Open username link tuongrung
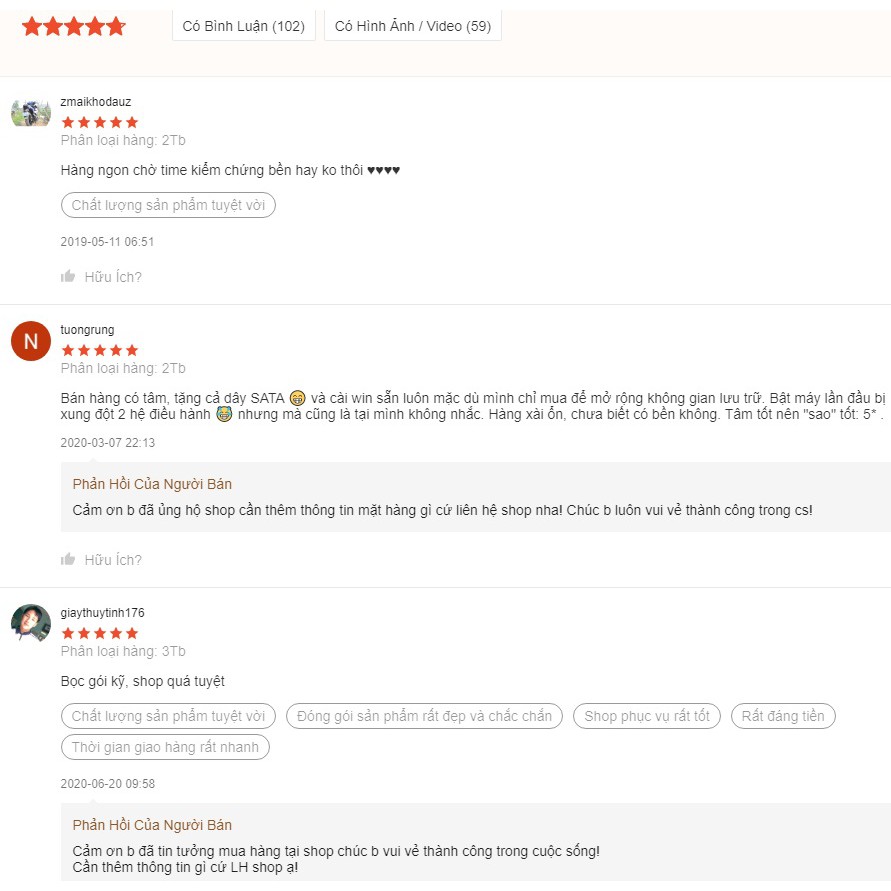891x891 pixels. [88, 330]
